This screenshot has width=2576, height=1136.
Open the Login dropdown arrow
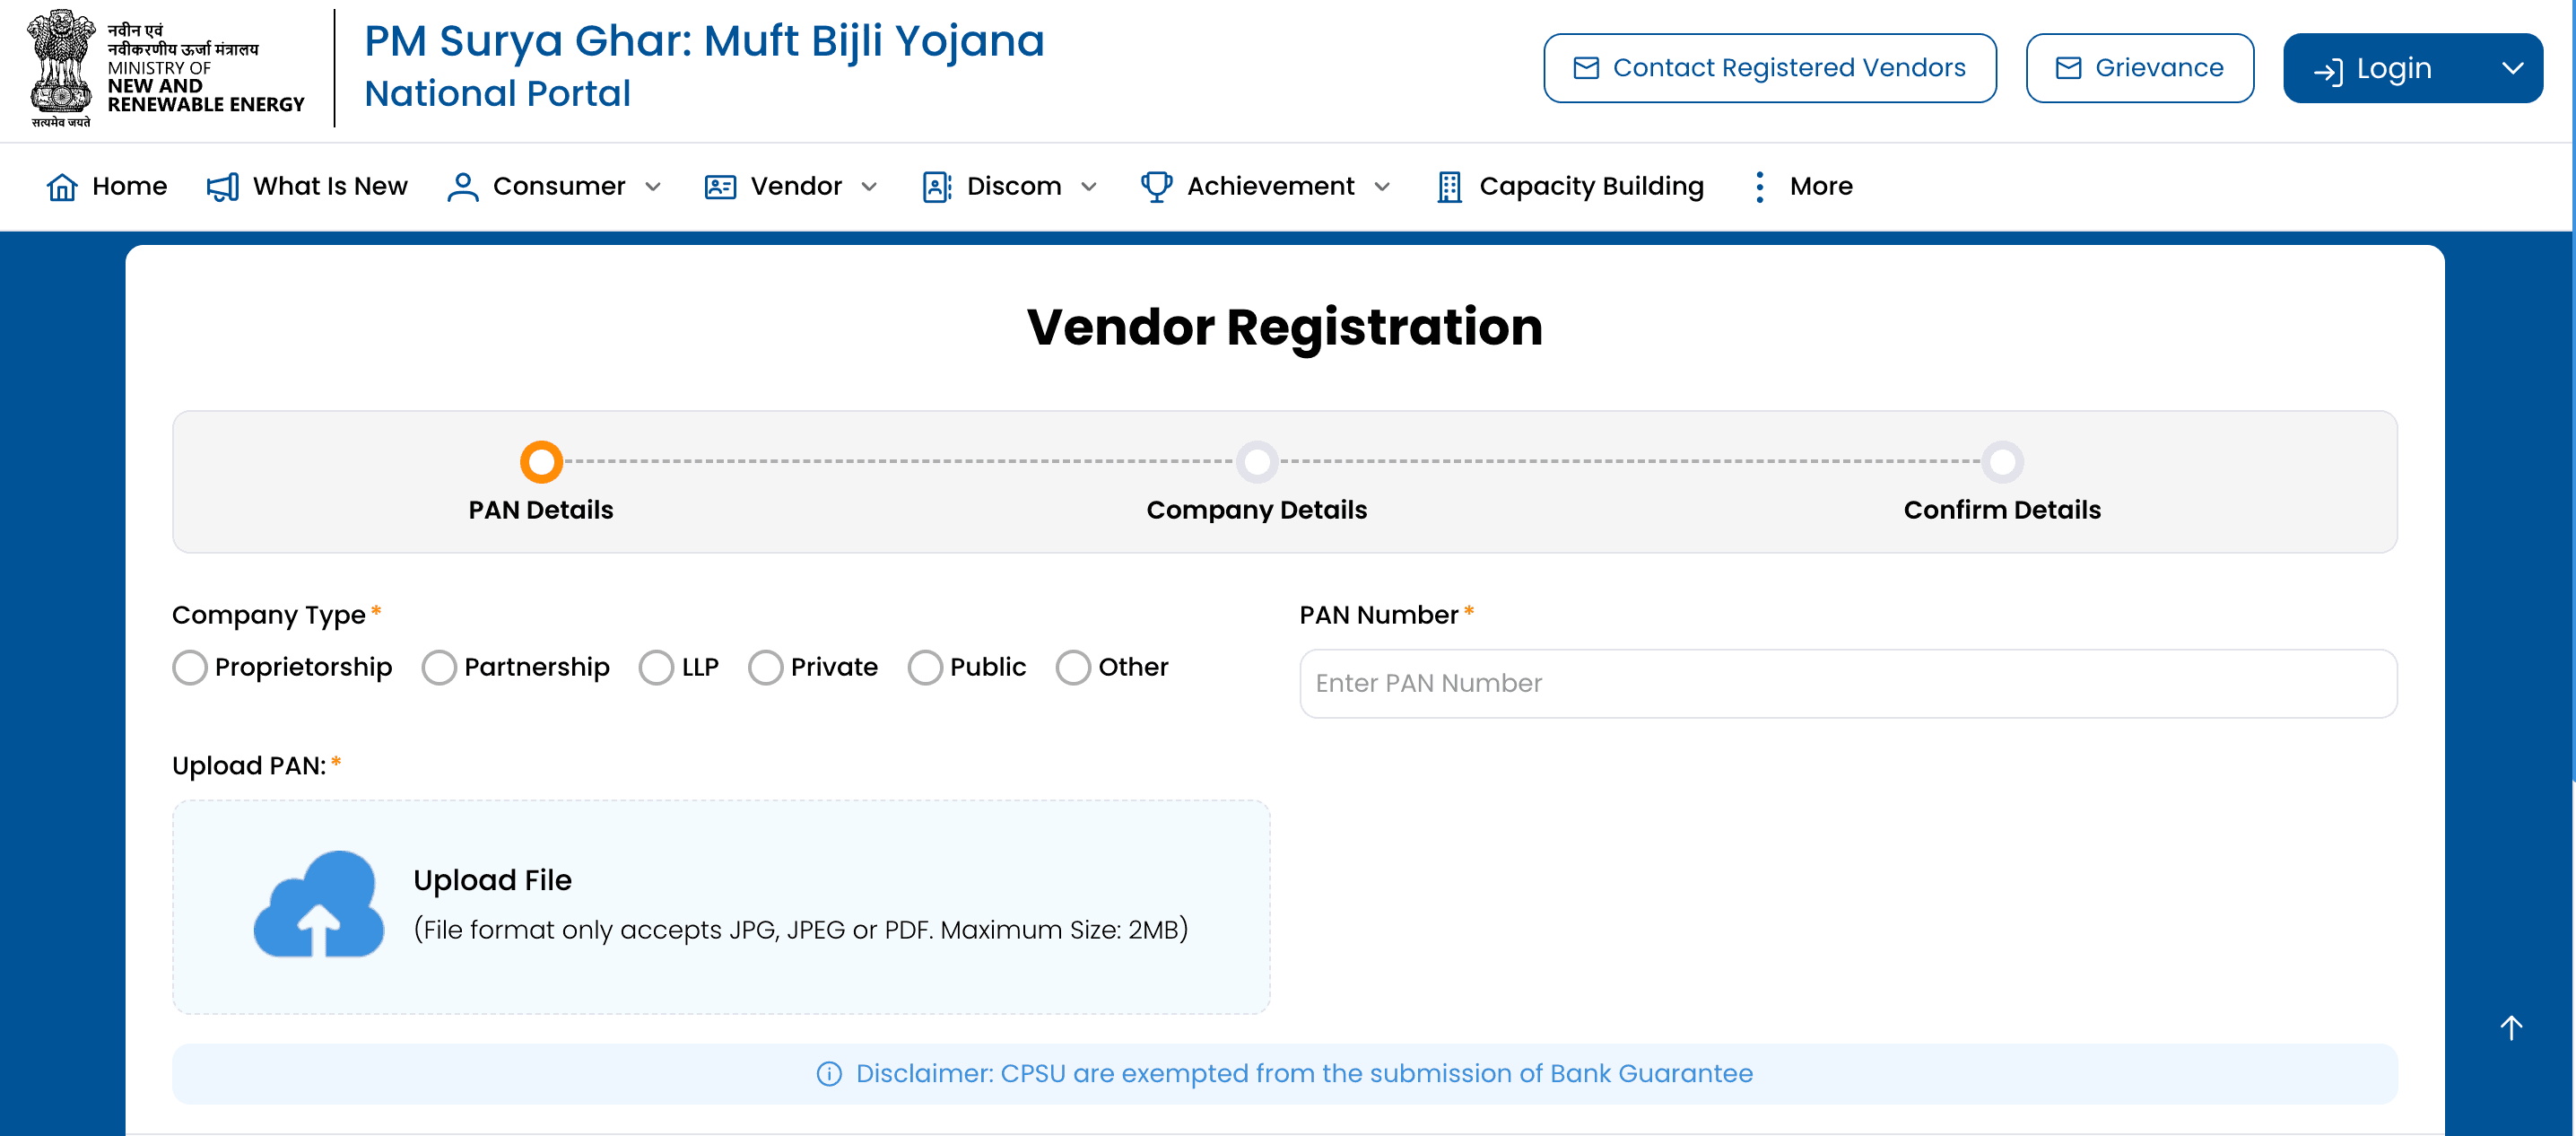(2511, 68)
